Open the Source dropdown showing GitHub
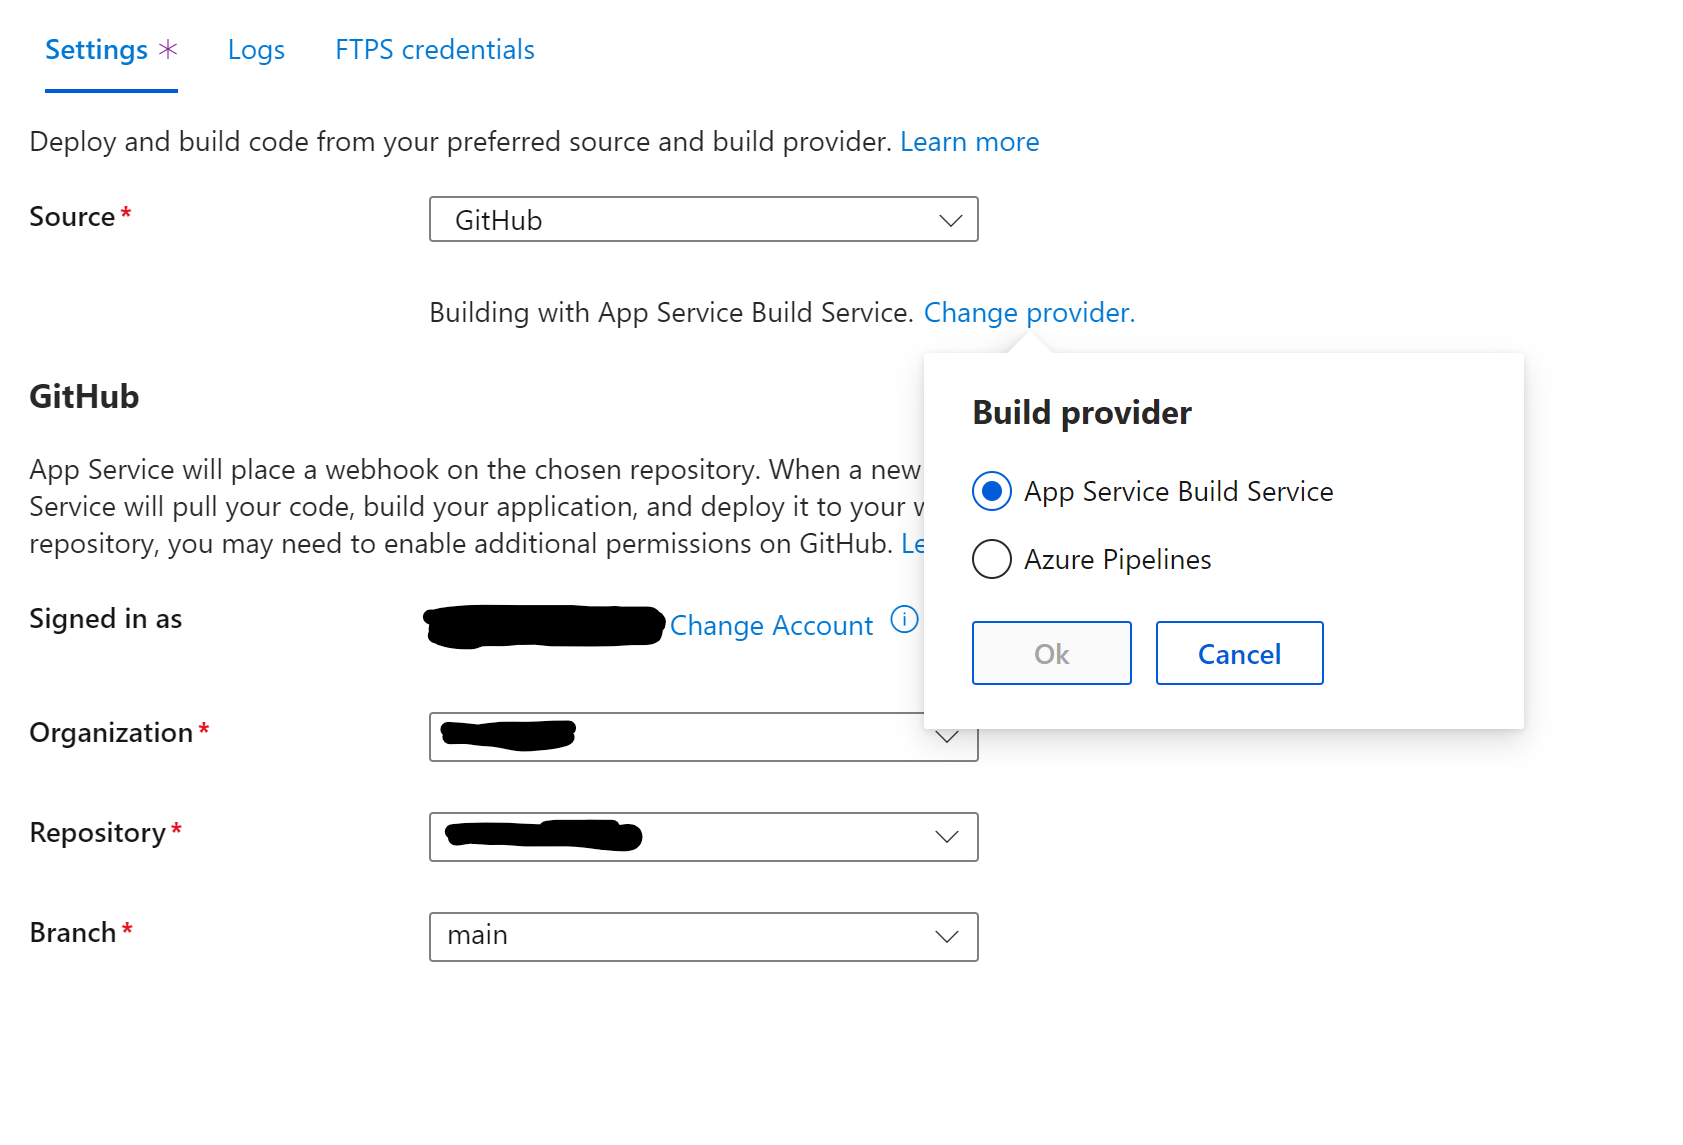The height and width of the screenshot is (1145, 1683). coord(703,219)
